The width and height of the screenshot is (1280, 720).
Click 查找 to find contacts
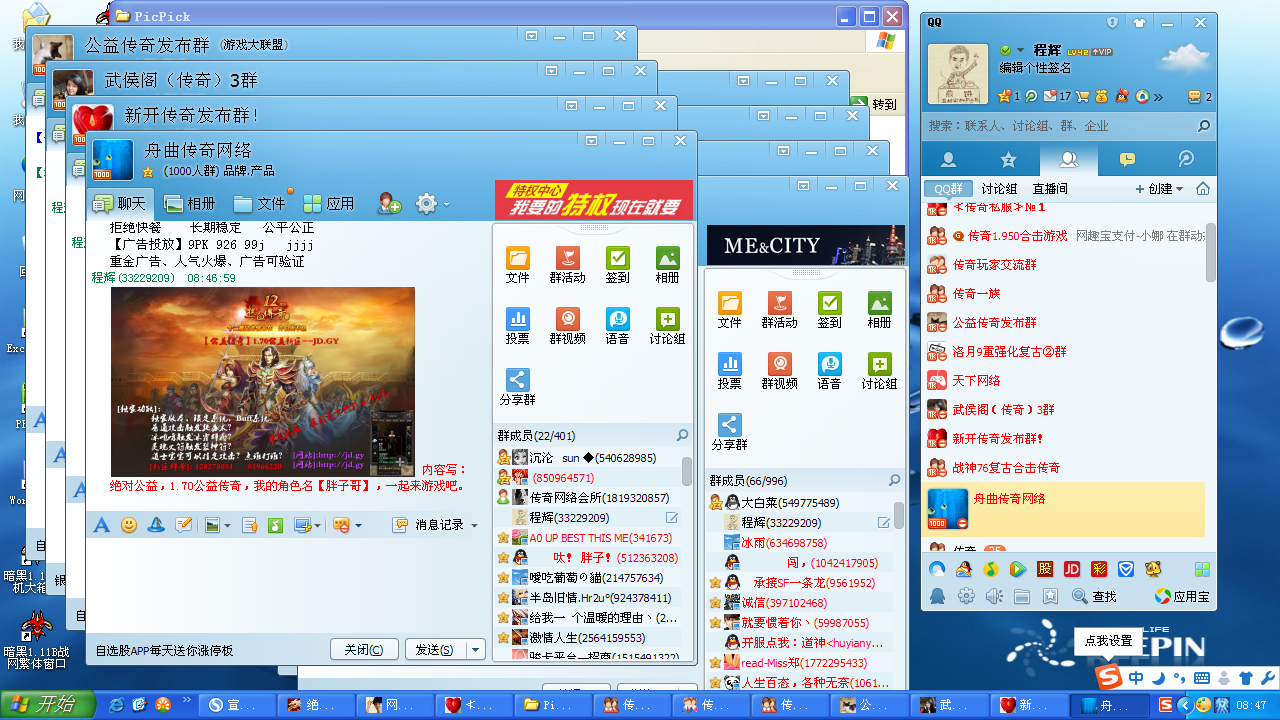pos(1094,596)
